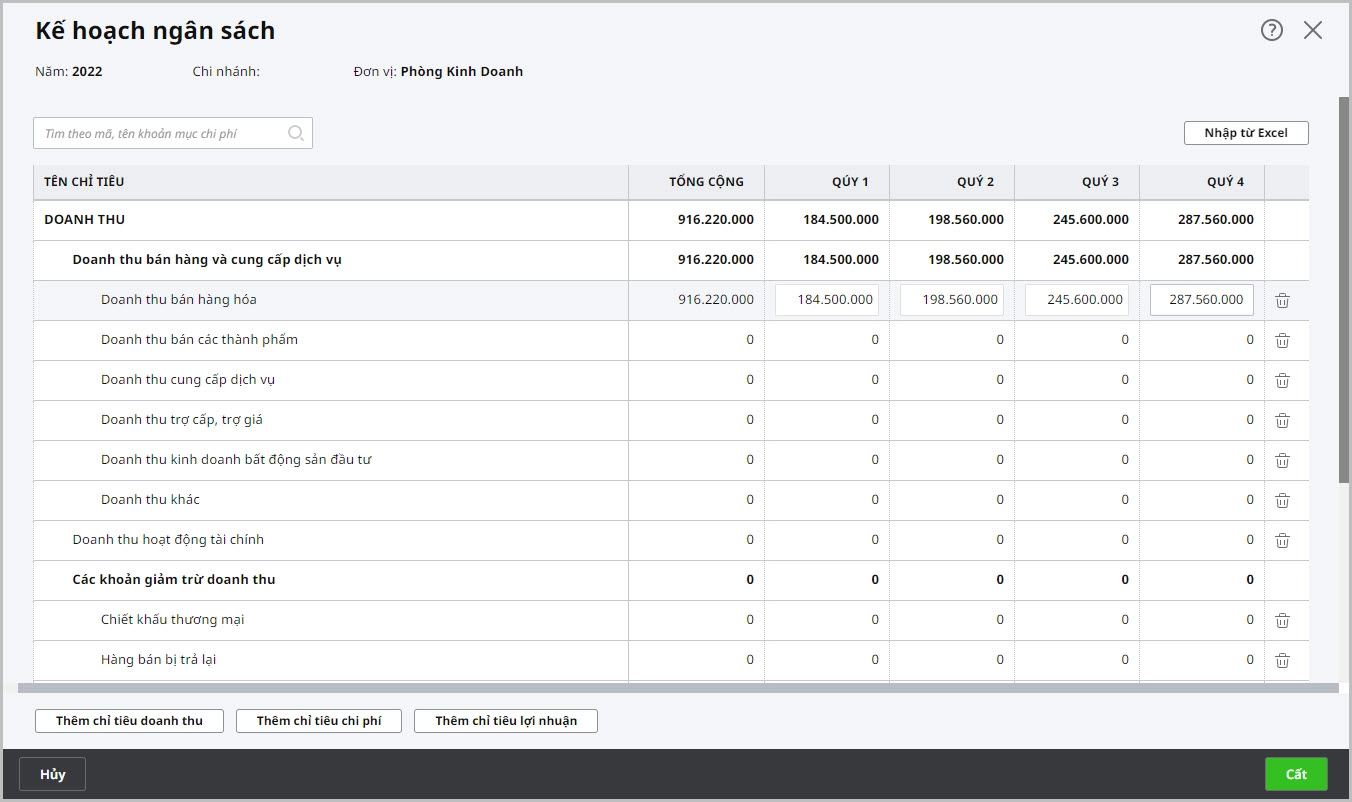This screenshot has width=1352, height=802.
Task: Click Quý 2 cell of Doanh thu cung cấp dịch vụ
Action: pos(952,380)
